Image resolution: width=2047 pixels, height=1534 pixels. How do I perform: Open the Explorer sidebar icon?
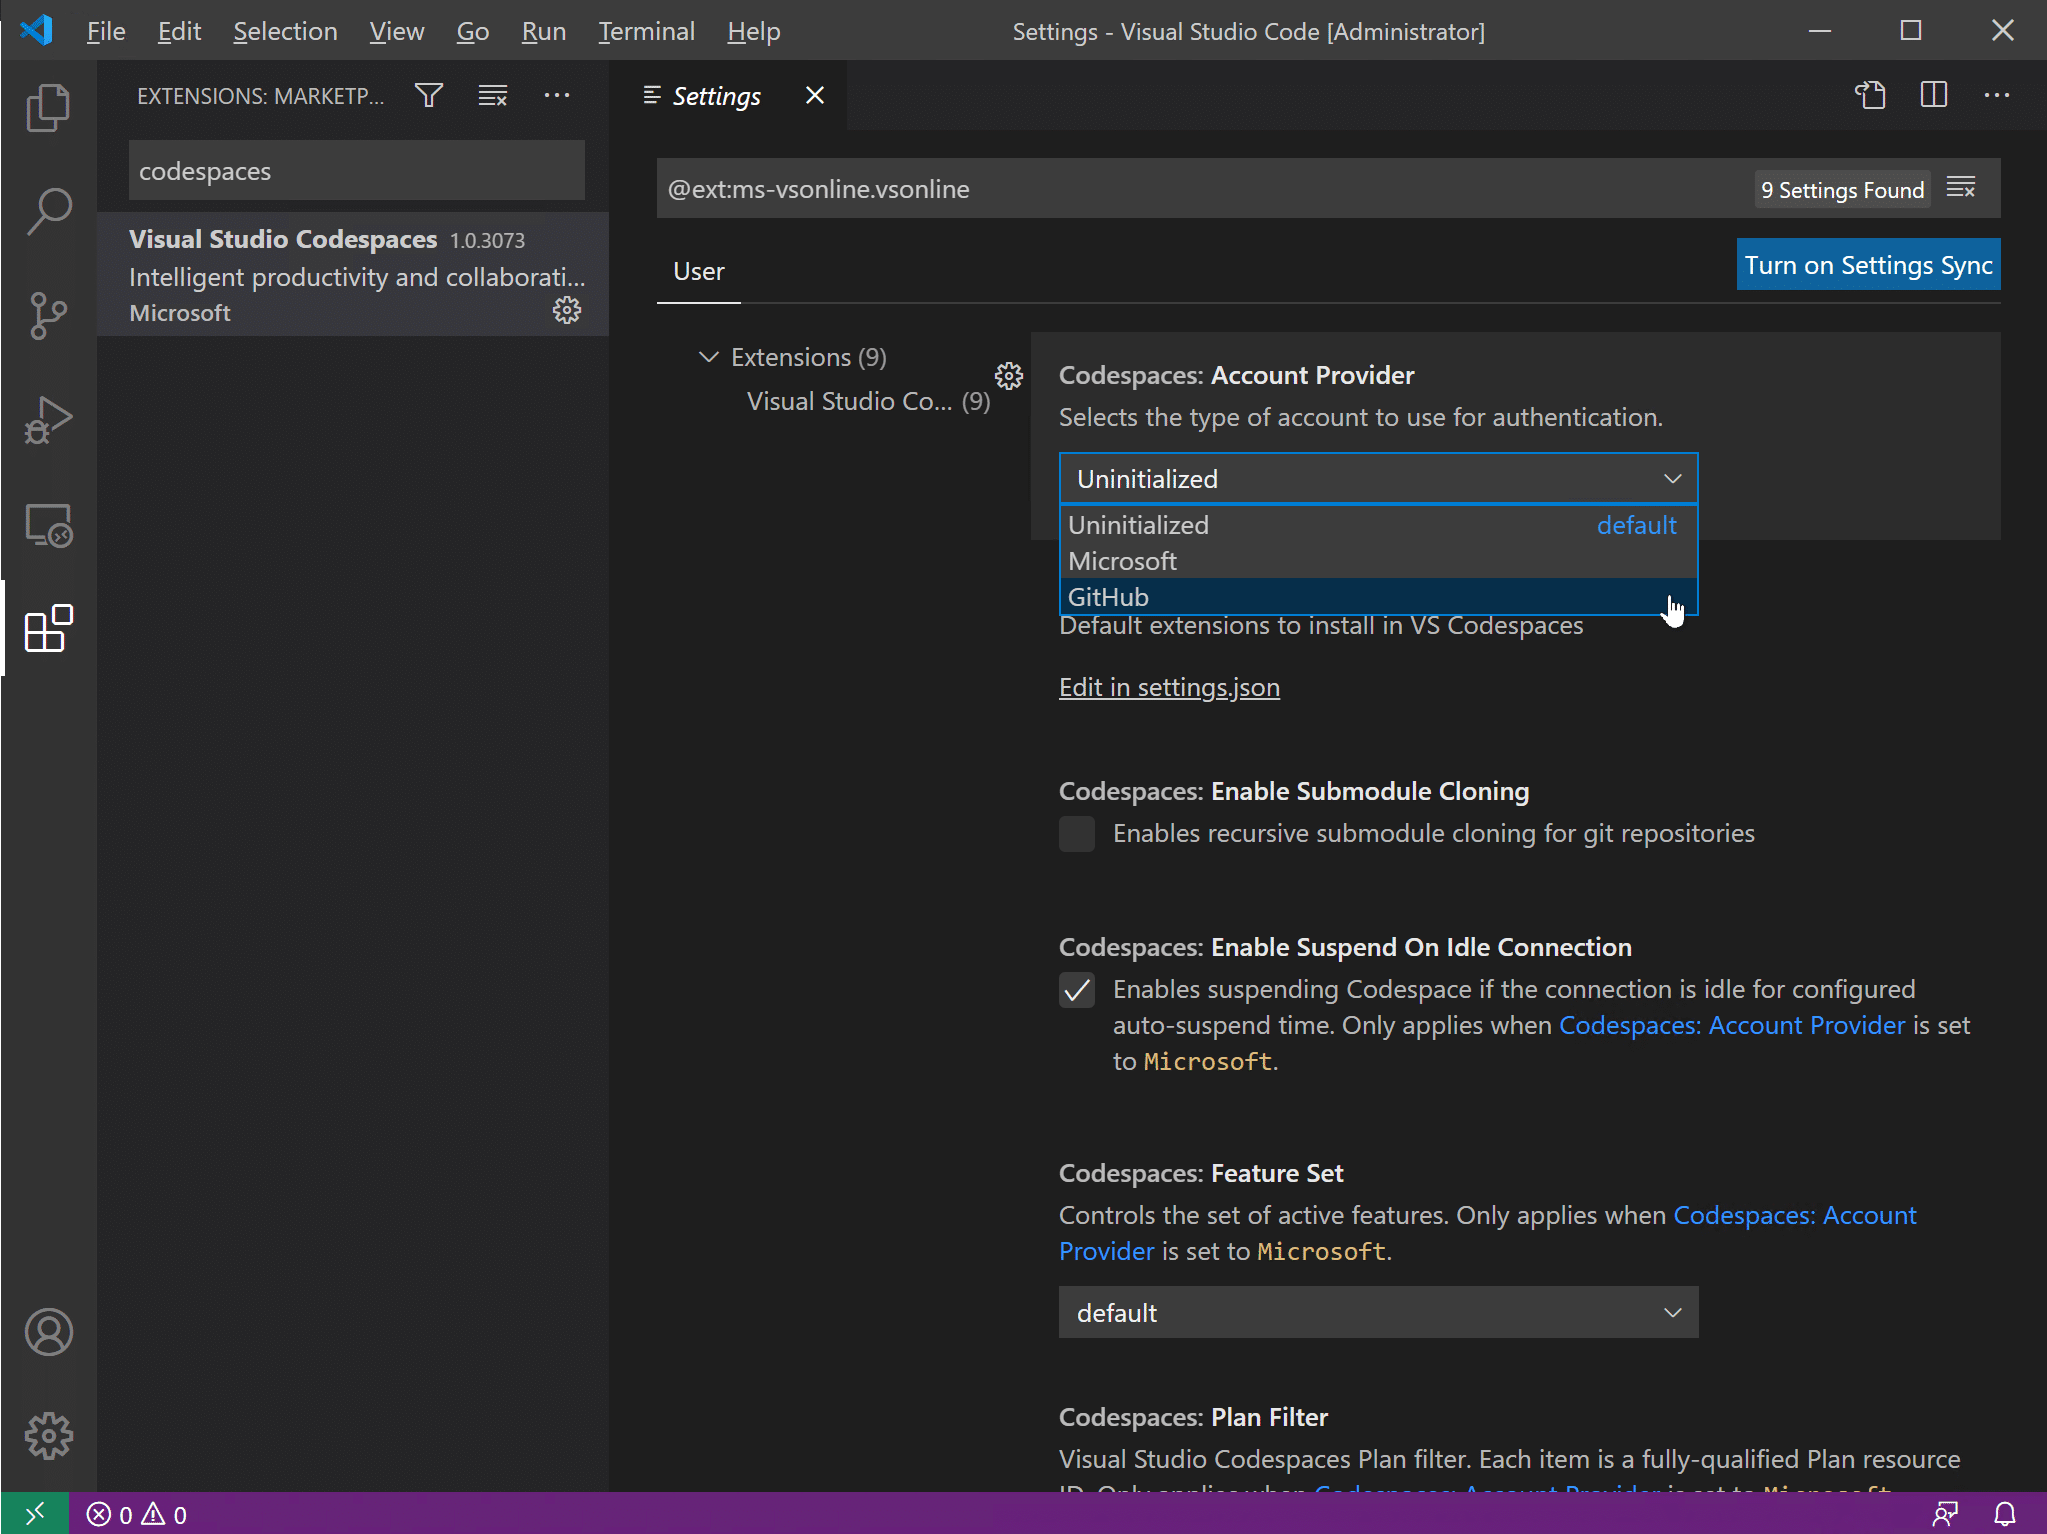tap(47, 107)
